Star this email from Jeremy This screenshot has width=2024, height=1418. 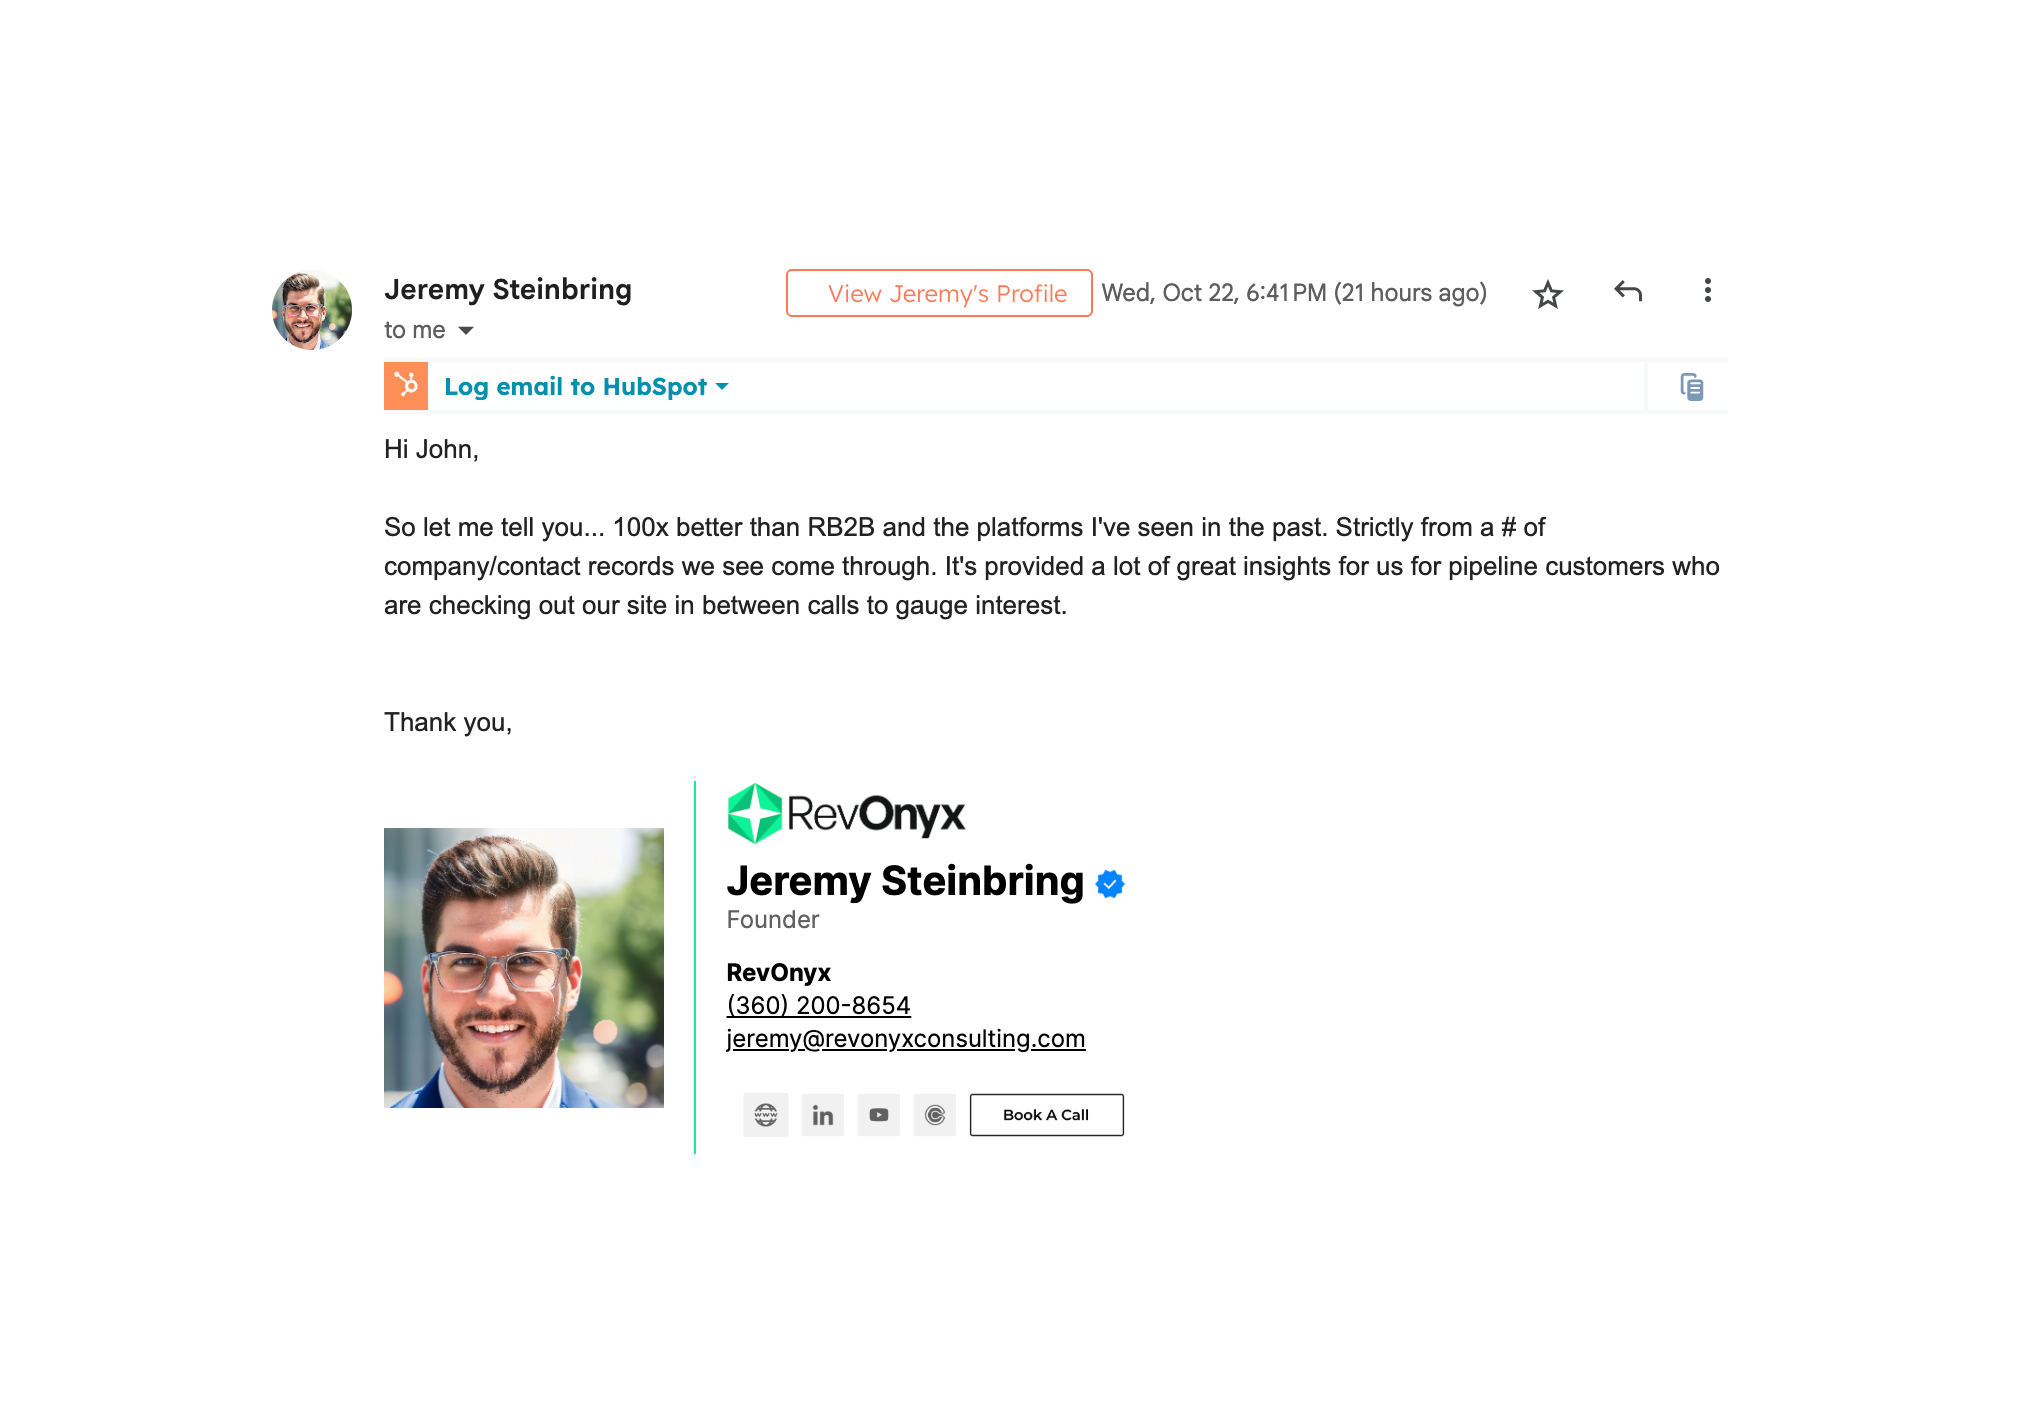point(1547,294)
